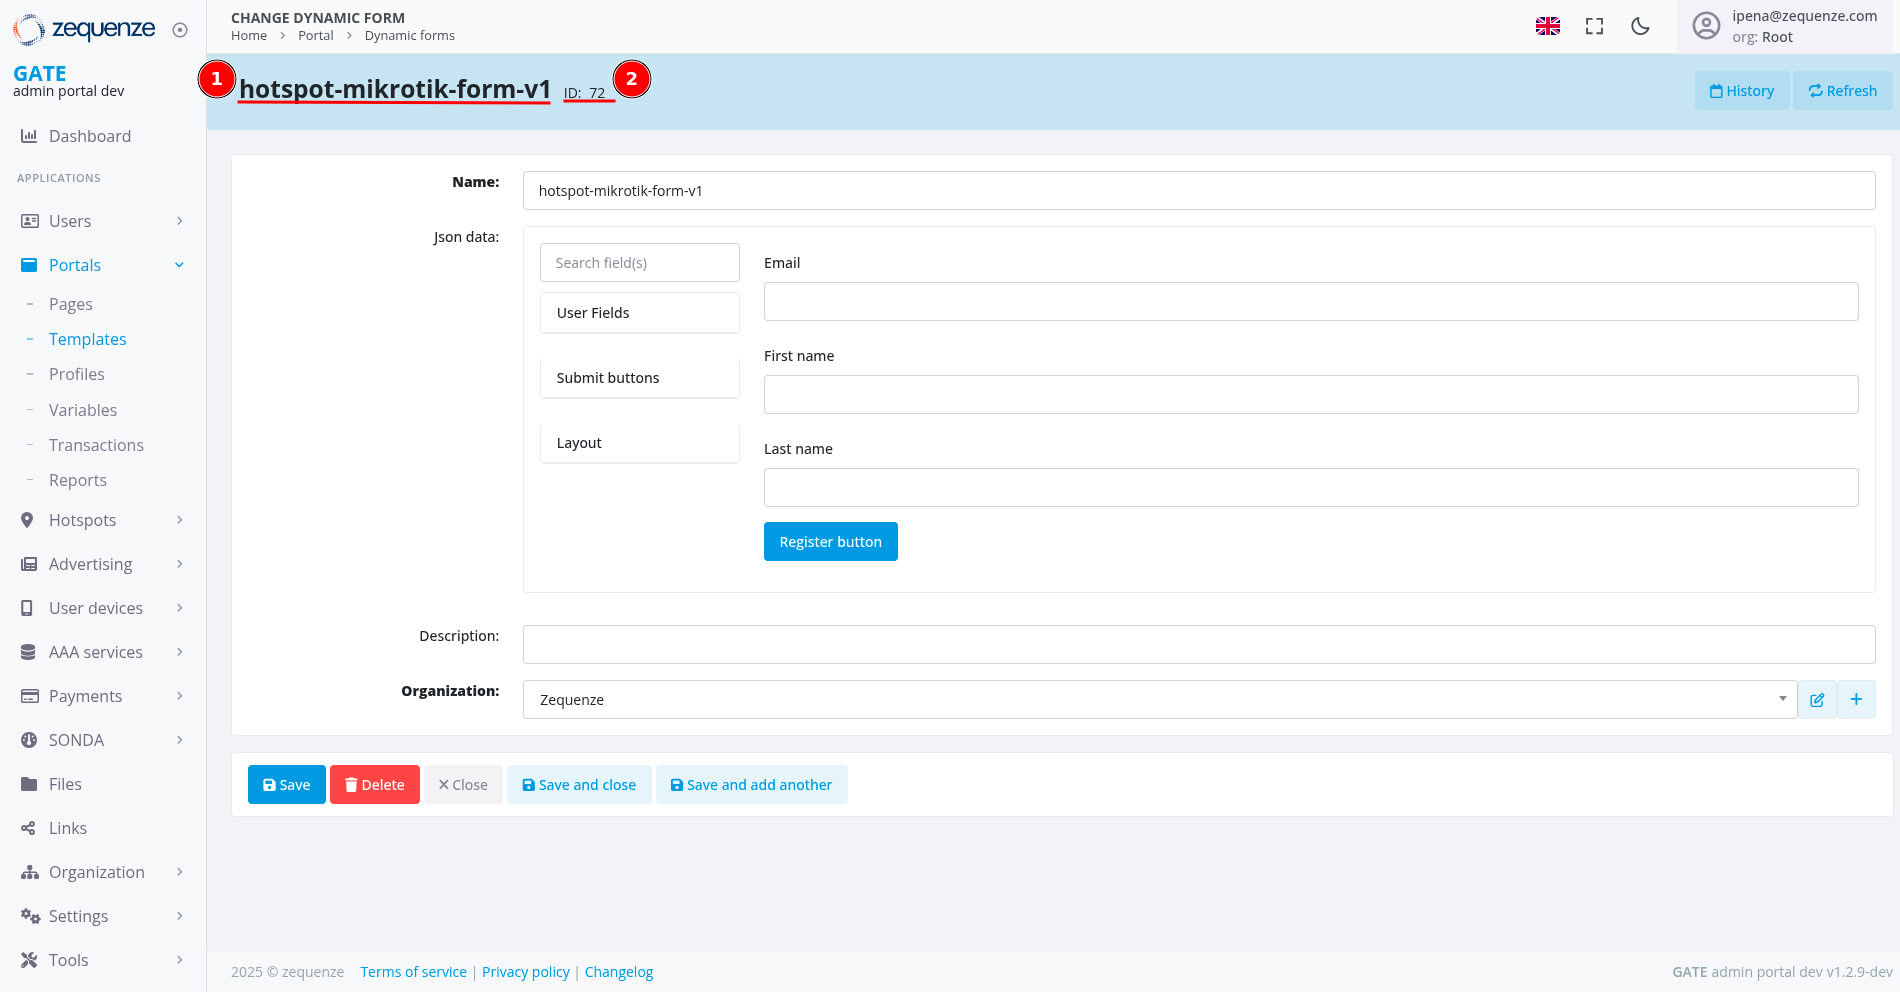Click the Save and close button
The height and width of the screenshot is (992, 1900).
point(579,785)
